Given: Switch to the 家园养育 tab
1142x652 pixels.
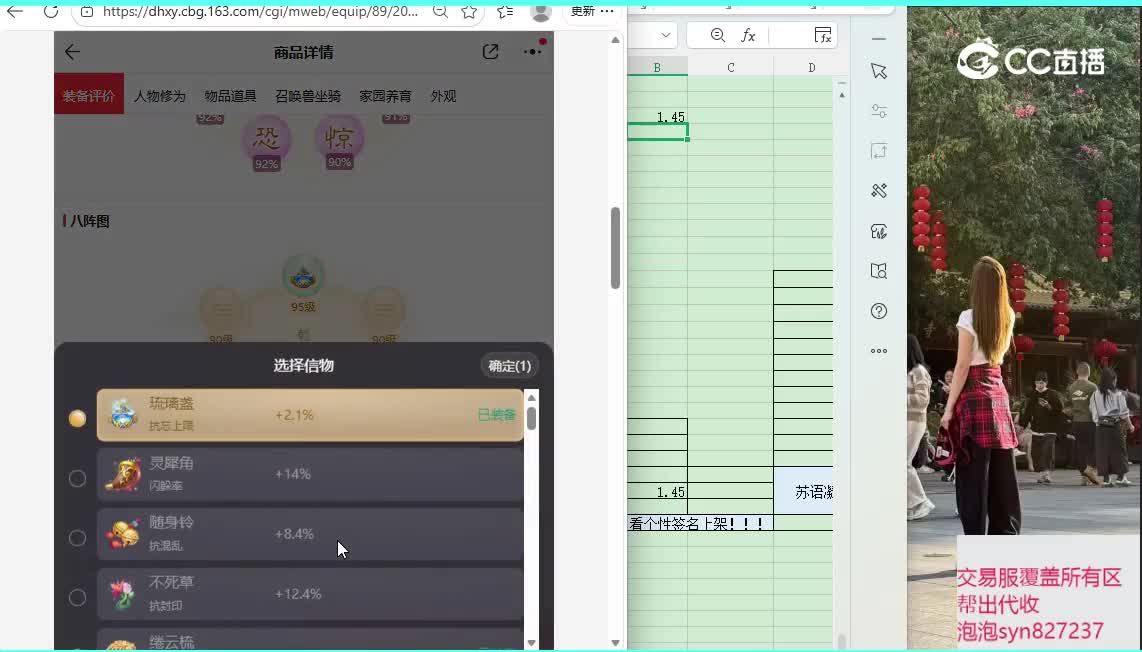Looking at the screenshot, I should click(x=385, y=96).
